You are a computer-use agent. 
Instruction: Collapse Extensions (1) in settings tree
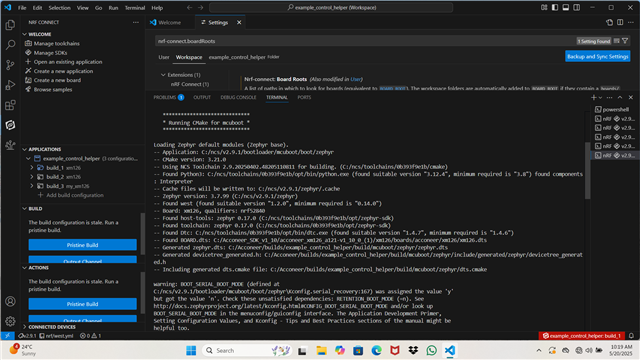tap(163, 75)
